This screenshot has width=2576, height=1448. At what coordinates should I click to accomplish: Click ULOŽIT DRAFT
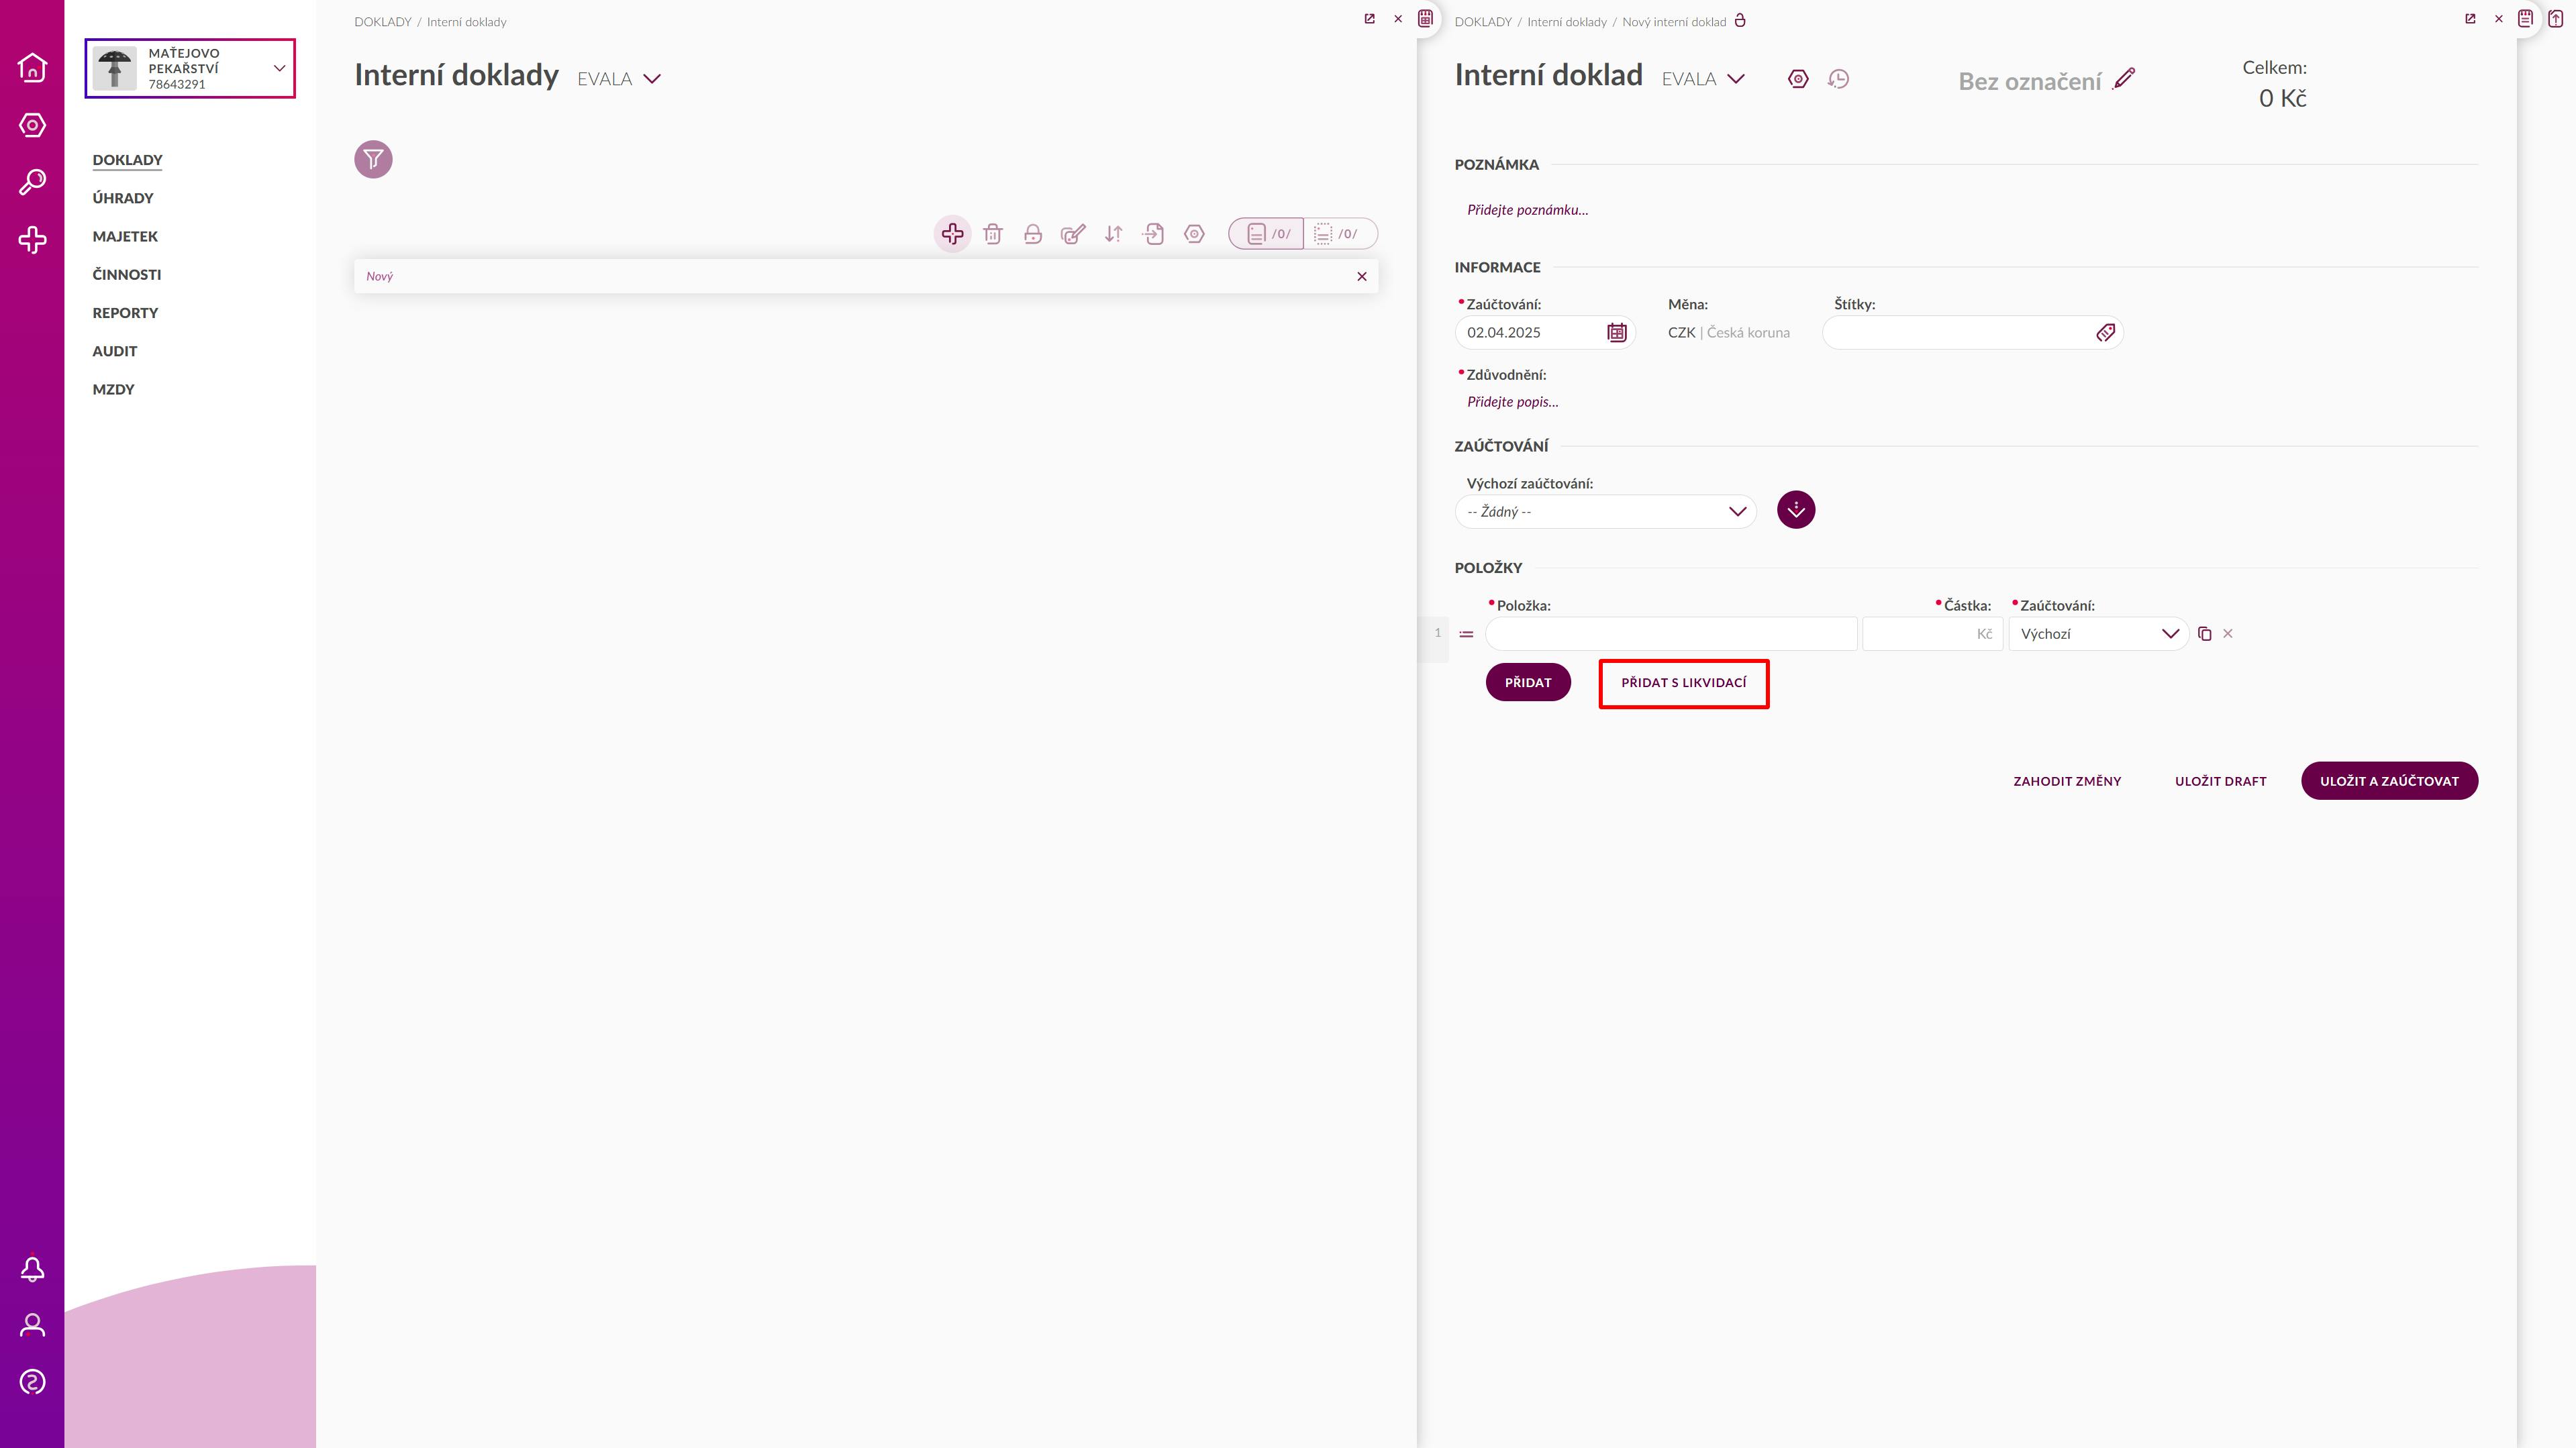tap(2220, 781)
